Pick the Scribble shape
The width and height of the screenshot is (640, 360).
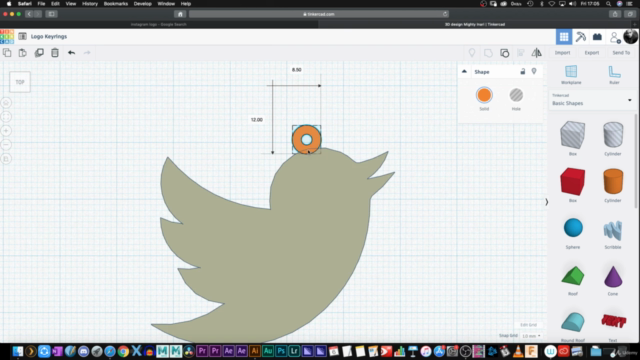pos(613,231)
